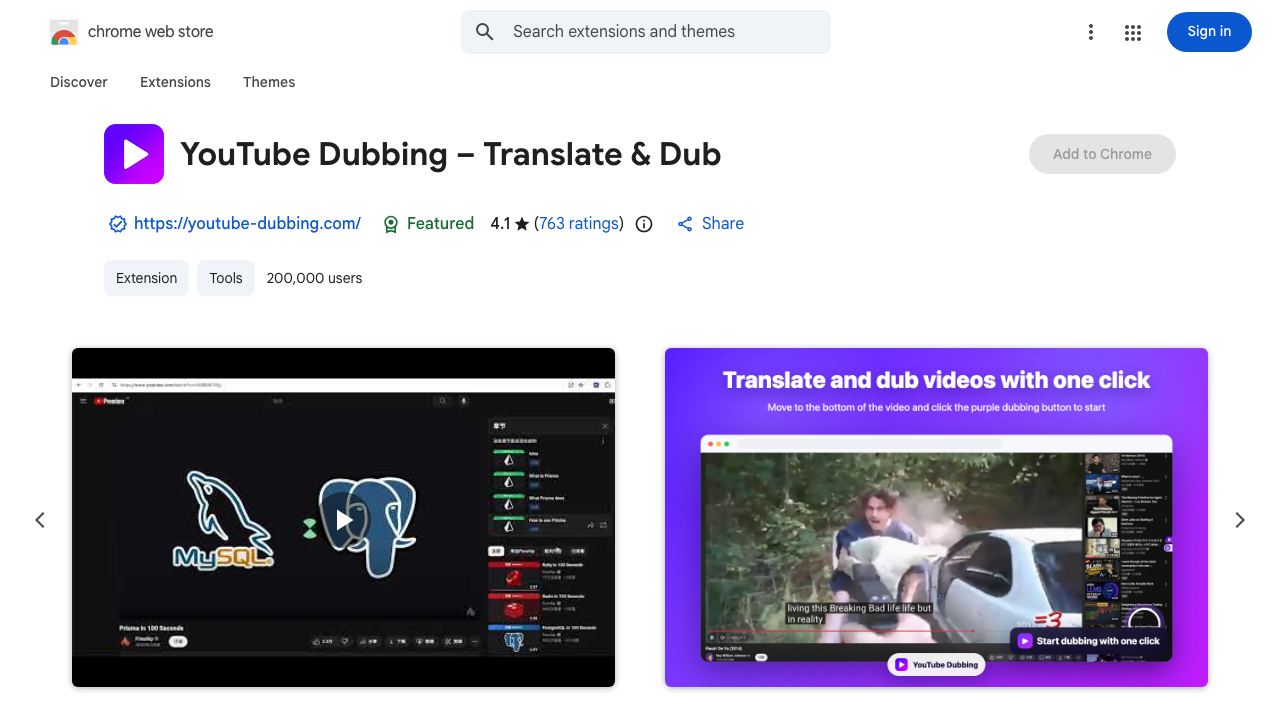
Task: Click the Share link text
Action: click(723, 223)
